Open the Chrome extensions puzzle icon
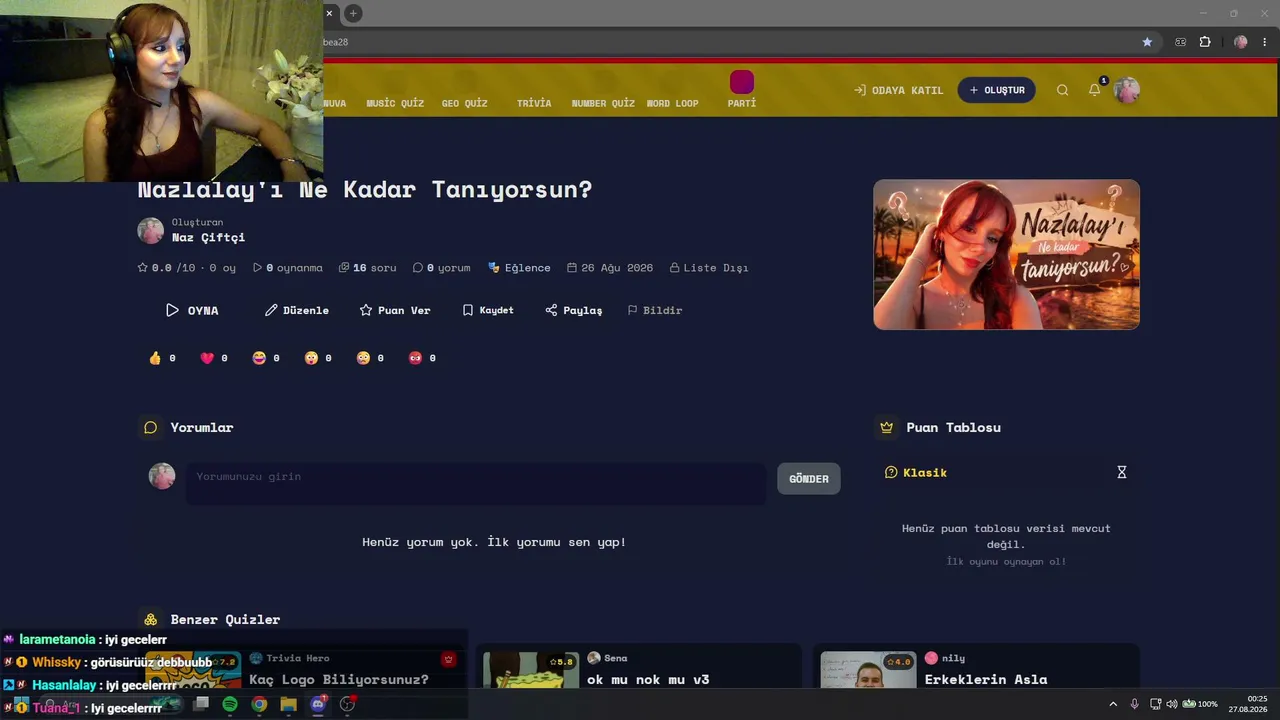 (x=1205, y=42)
